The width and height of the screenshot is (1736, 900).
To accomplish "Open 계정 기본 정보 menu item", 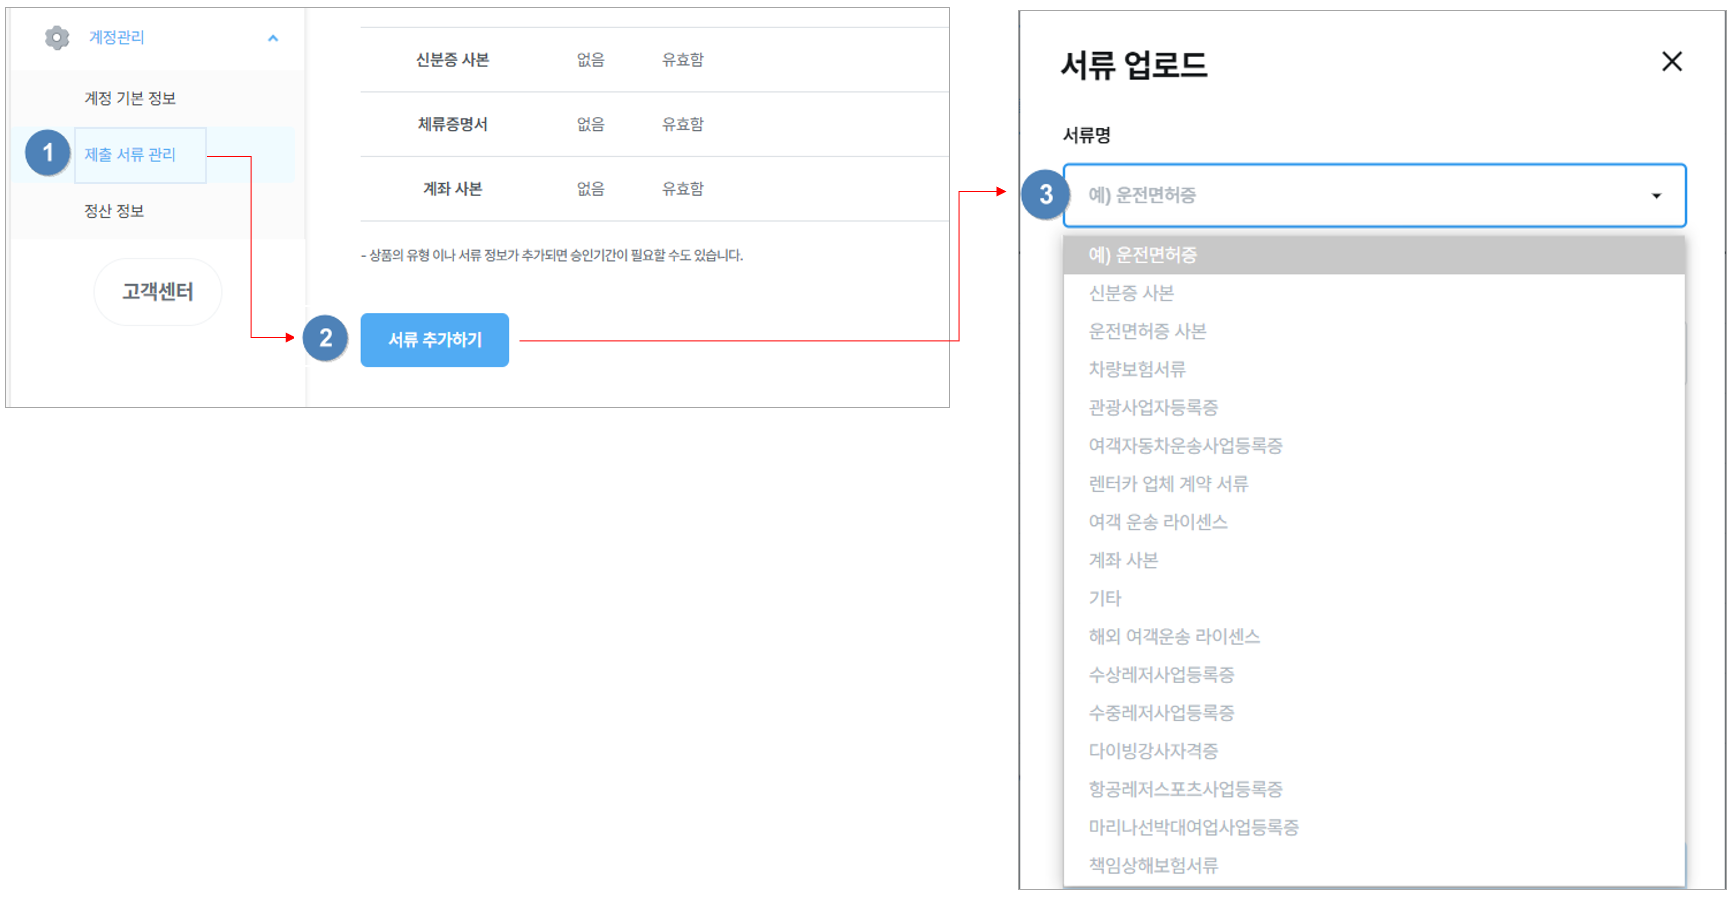I will point(130,98).
